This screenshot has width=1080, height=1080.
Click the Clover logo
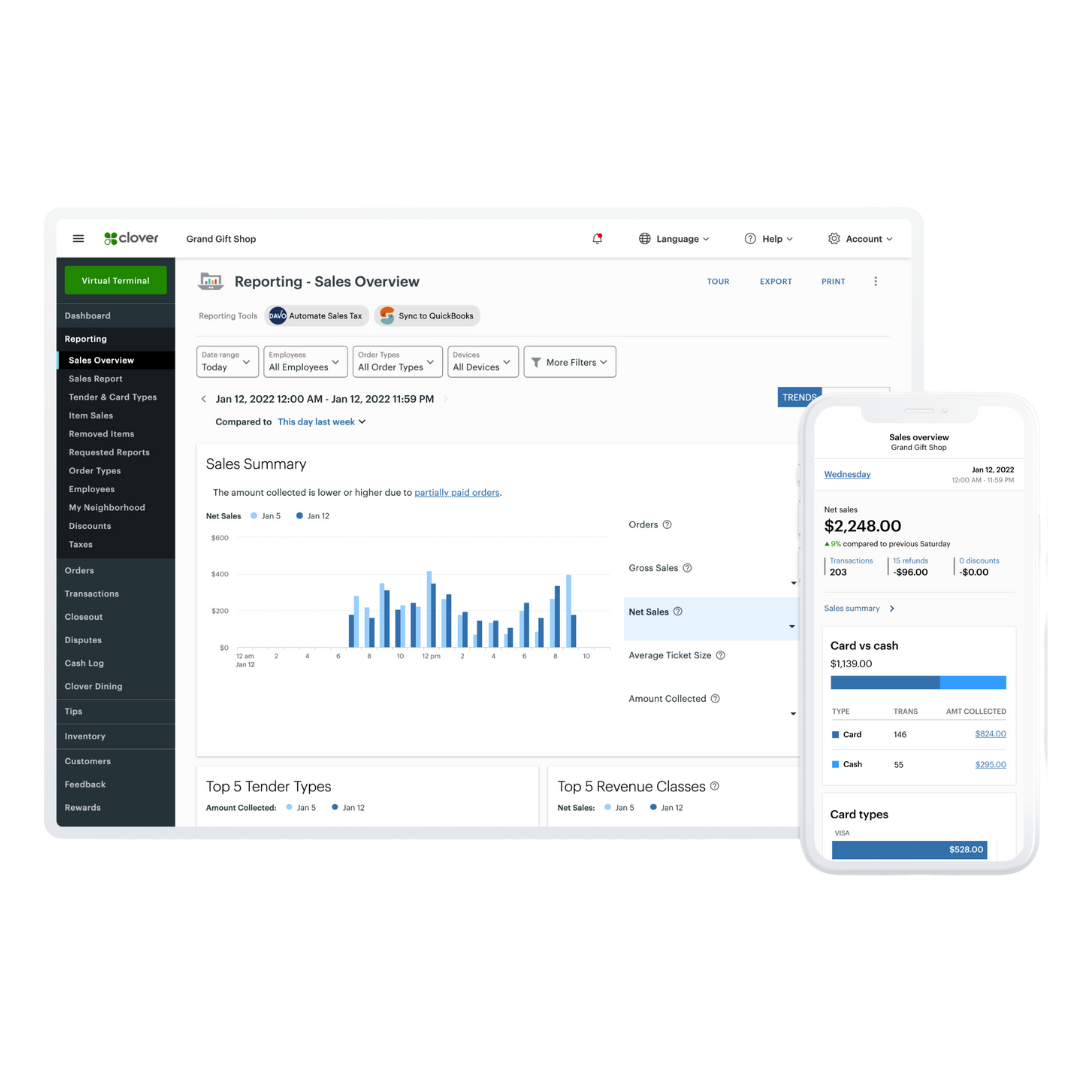point(131,238)
